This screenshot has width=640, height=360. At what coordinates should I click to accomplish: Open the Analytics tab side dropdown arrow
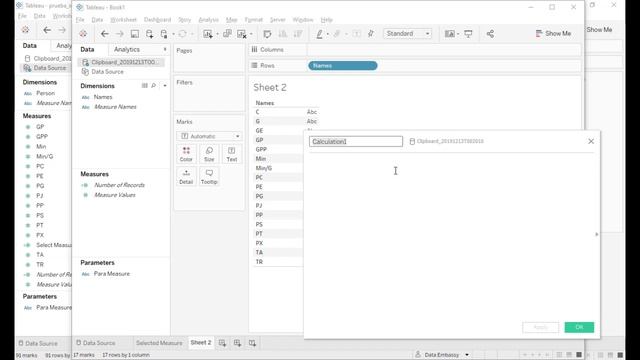coord(165,49)
